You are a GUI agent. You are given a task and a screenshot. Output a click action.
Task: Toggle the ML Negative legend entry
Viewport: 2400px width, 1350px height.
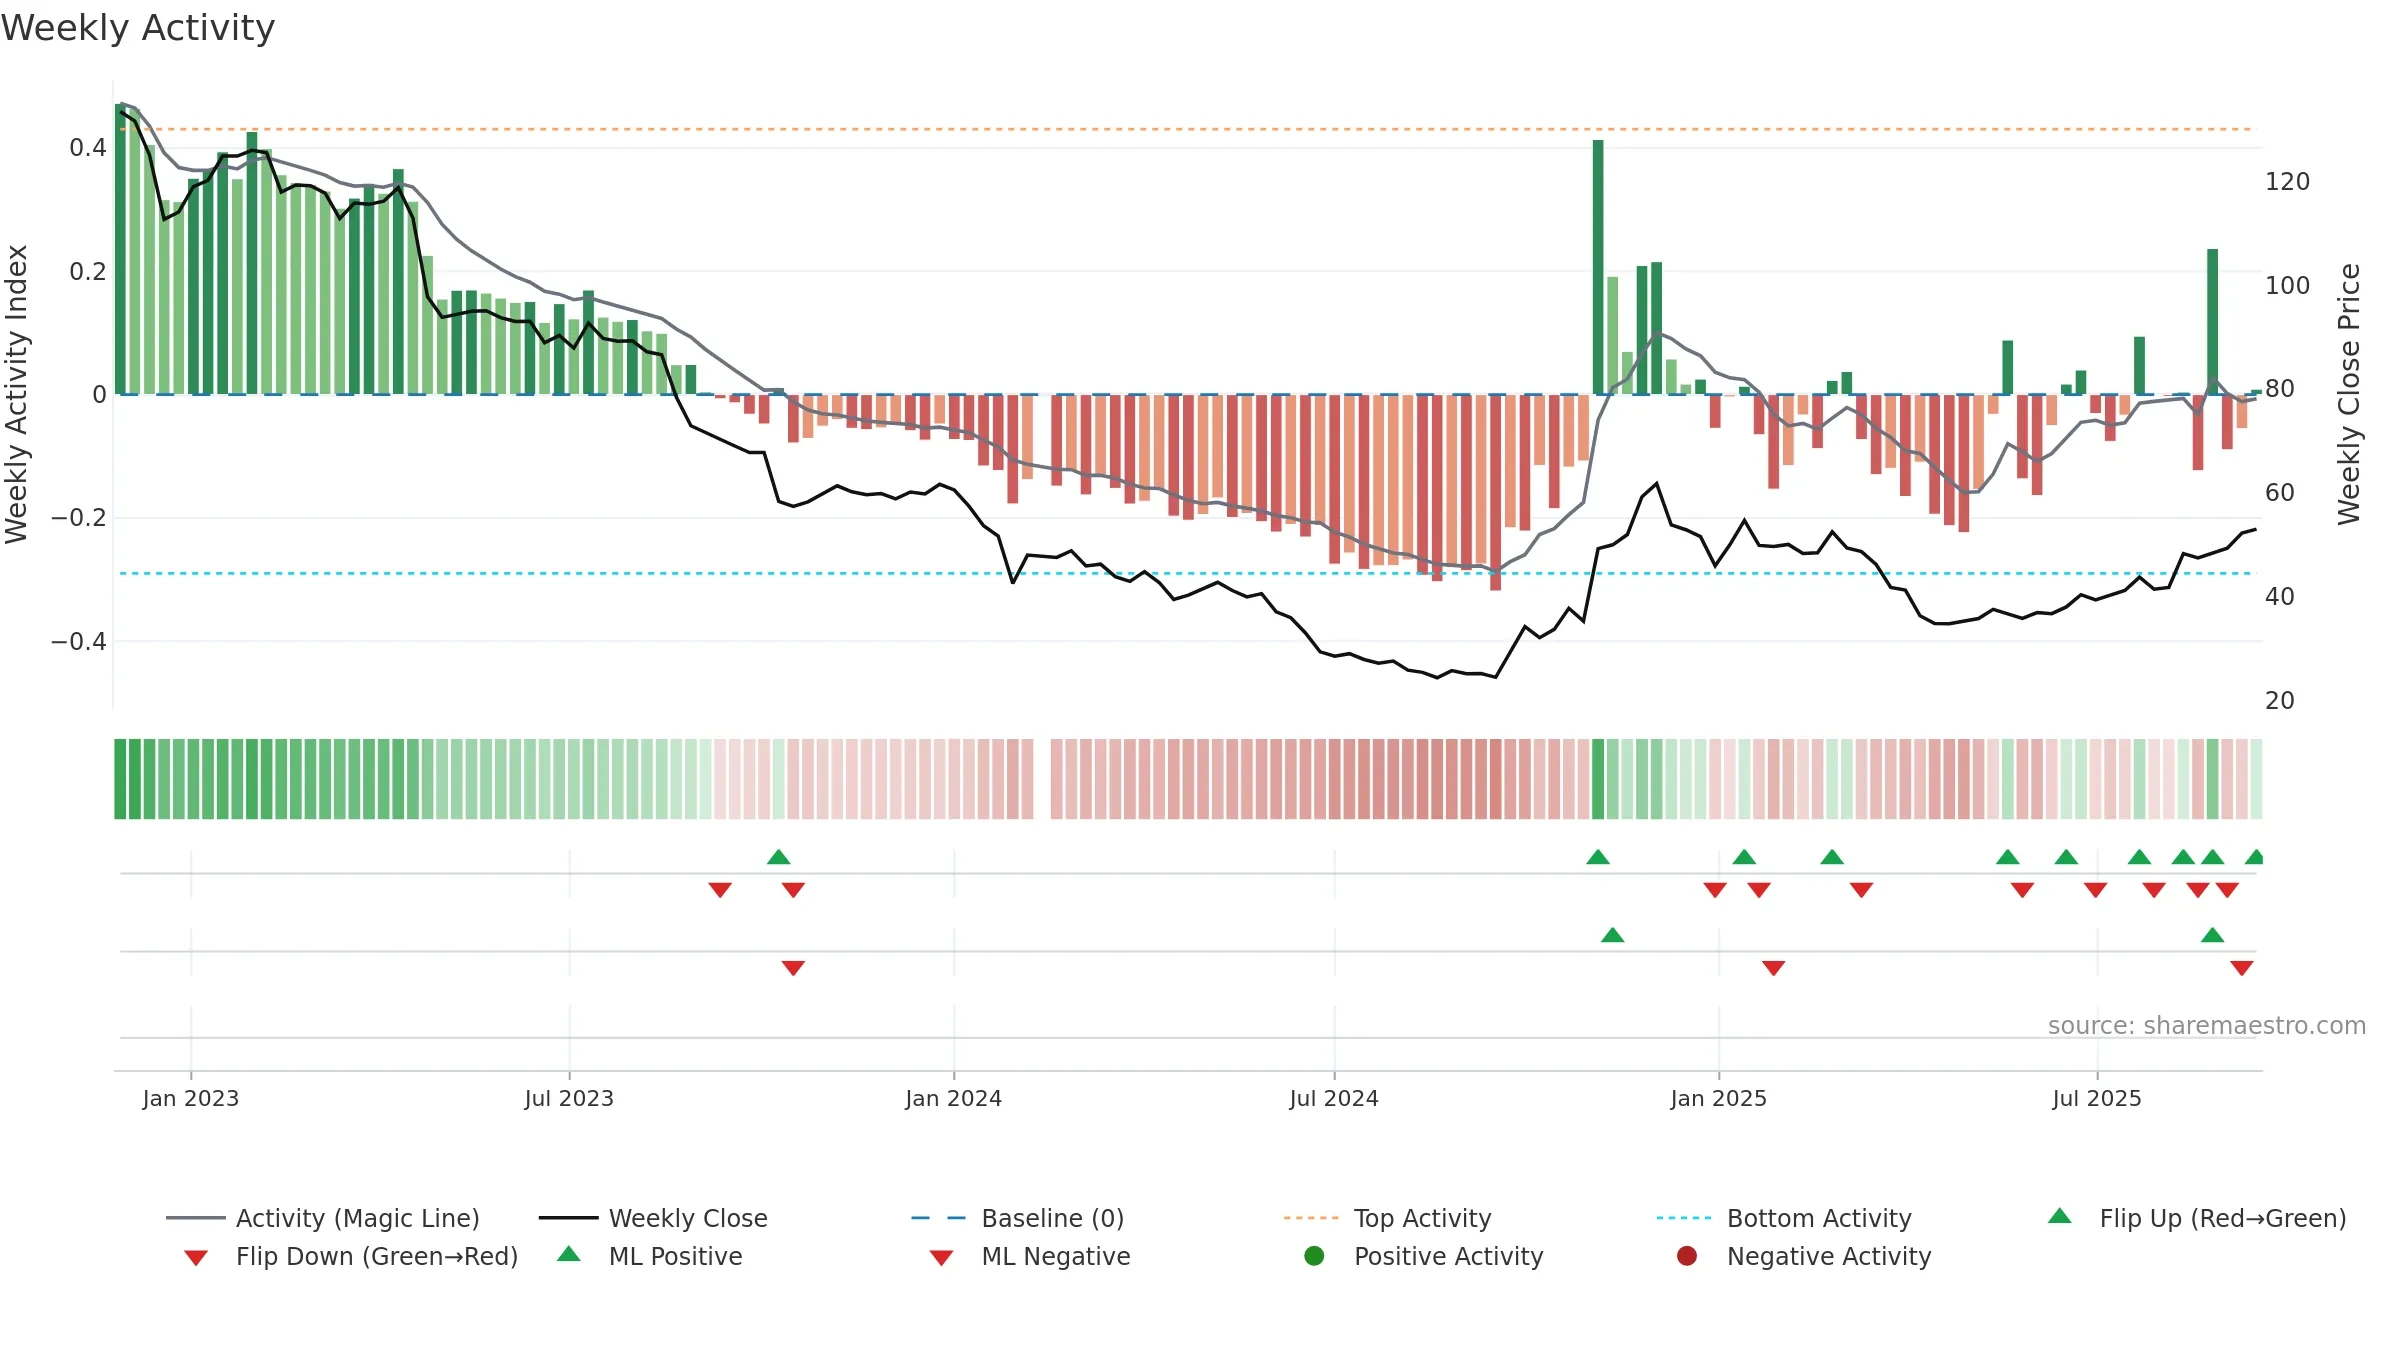1030,1256
